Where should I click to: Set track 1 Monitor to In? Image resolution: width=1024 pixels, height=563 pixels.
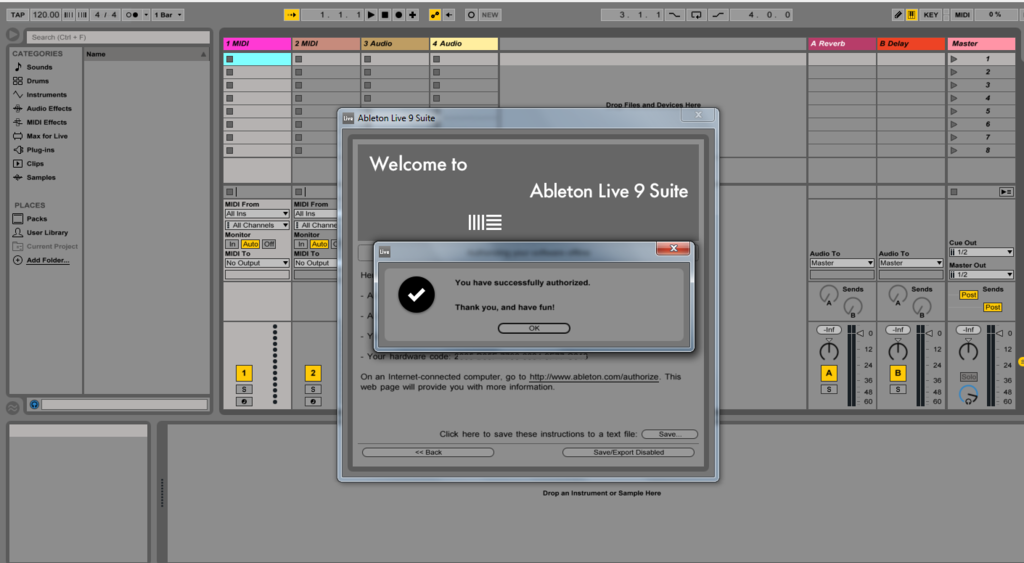[x=232, y=244]
